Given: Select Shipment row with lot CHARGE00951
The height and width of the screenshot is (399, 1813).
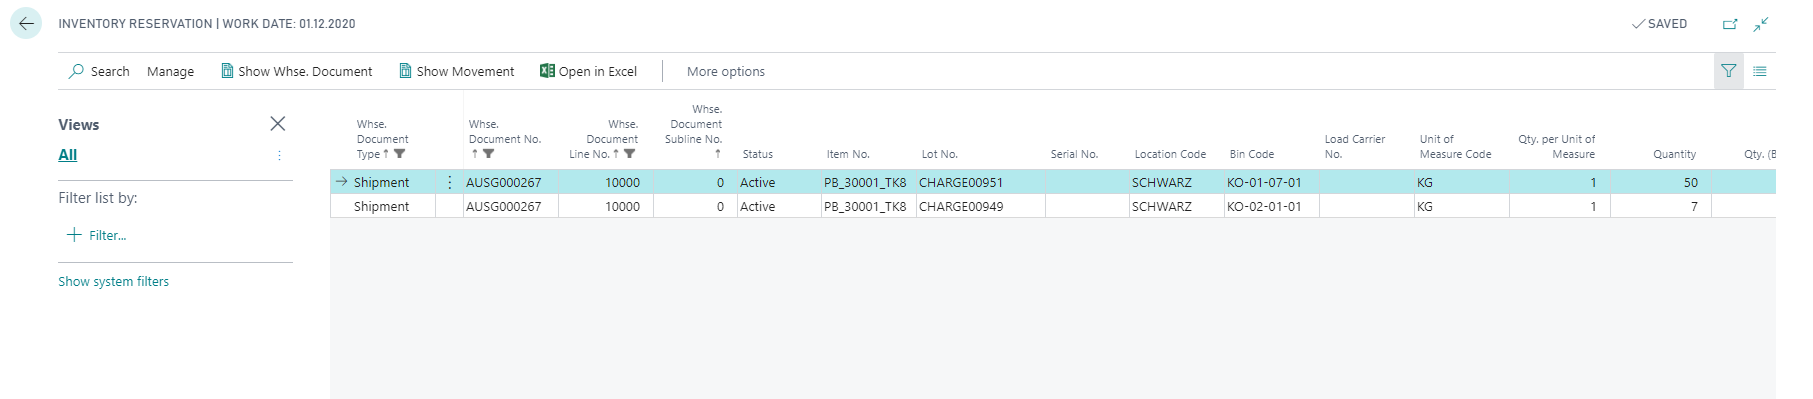Looking at the screenshot, I should 1053,182.
